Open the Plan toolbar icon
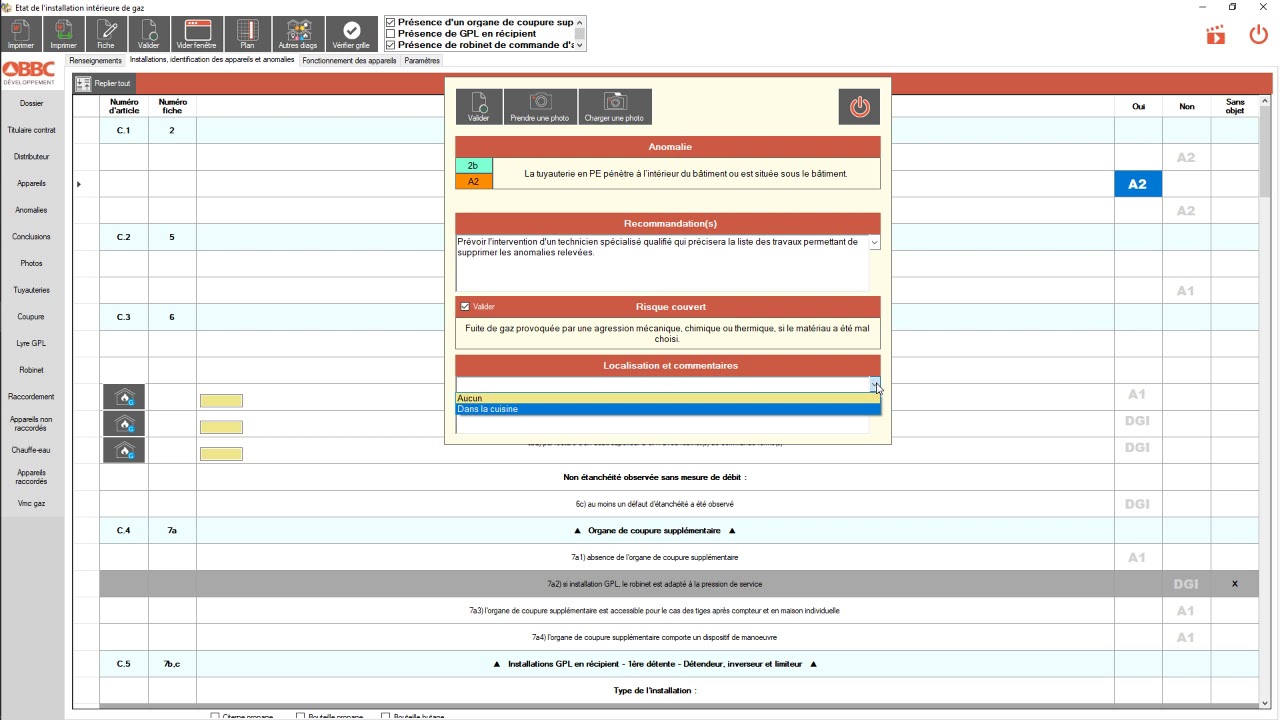Image resolution: width=1280 pixels, height=720 pixels. [x=247, y=34]
